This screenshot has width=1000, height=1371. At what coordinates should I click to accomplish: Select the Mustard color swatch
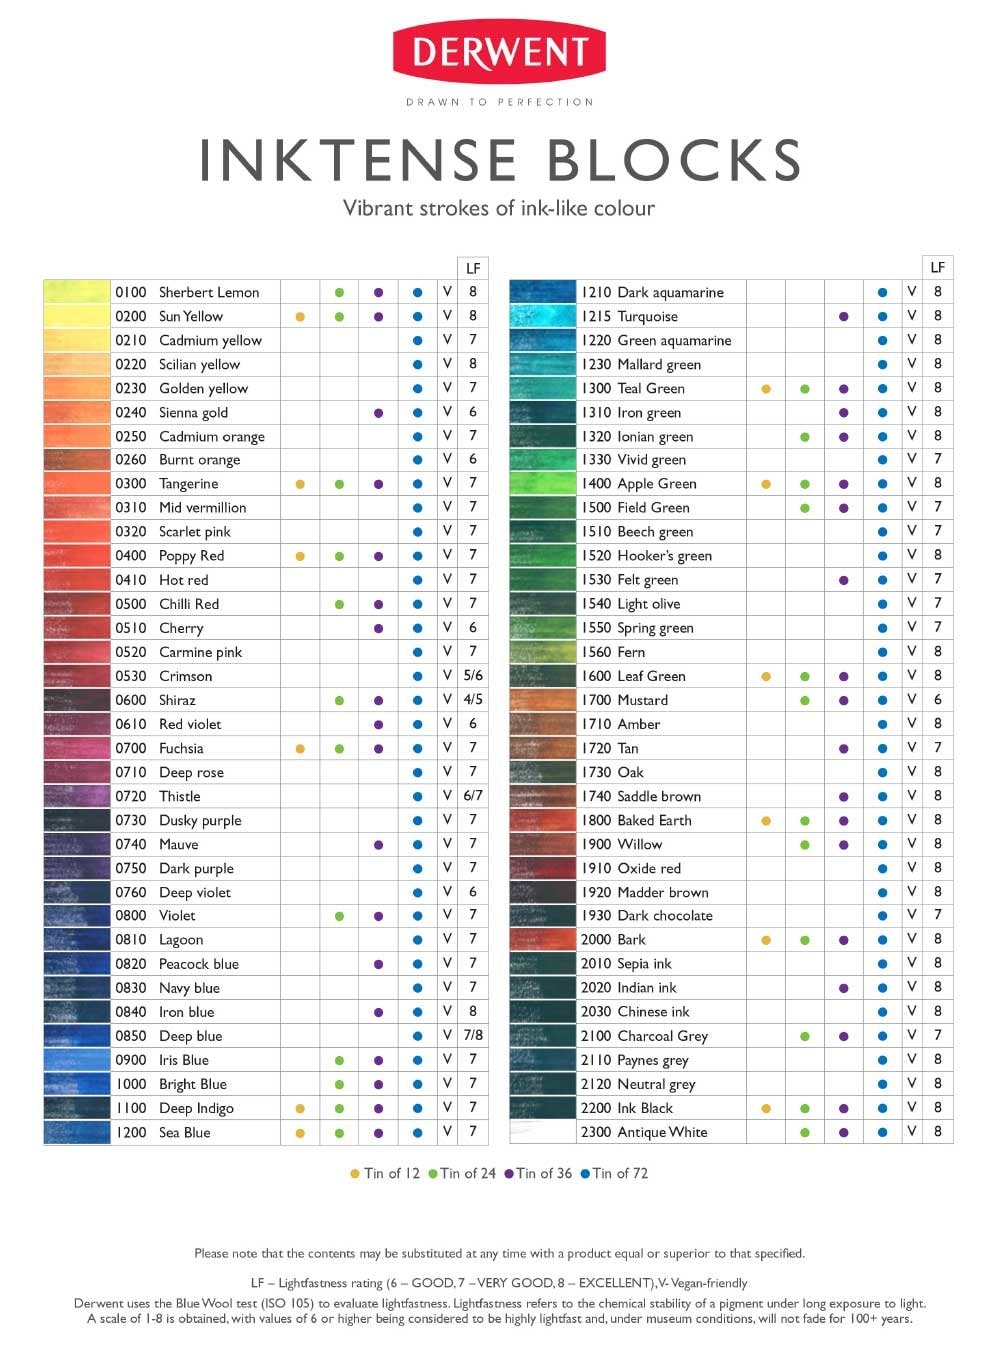[x=543, y=700]
